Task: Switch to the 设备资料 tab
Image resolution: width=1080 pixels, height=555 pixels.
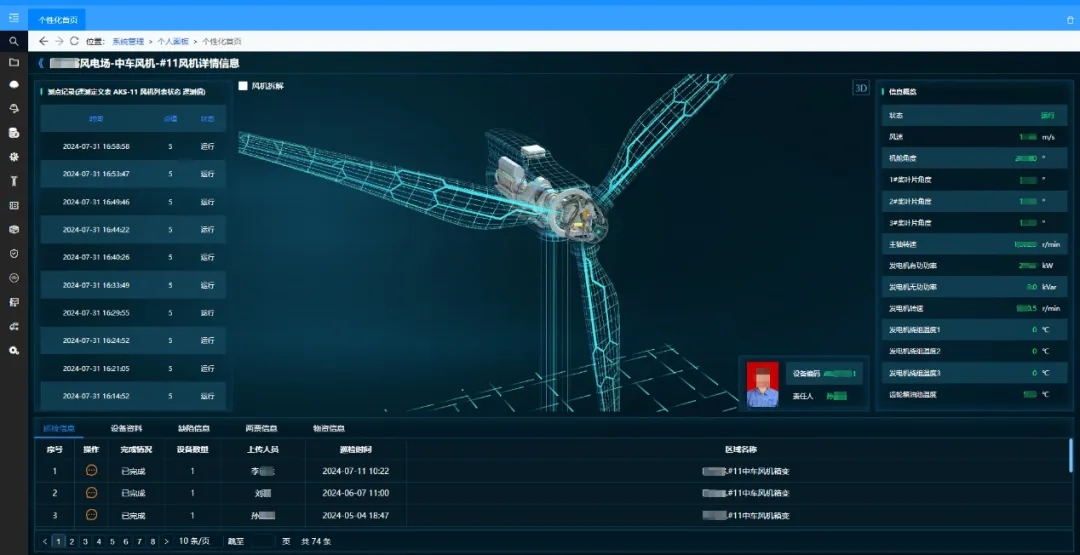Action: [x=126, y=428]
